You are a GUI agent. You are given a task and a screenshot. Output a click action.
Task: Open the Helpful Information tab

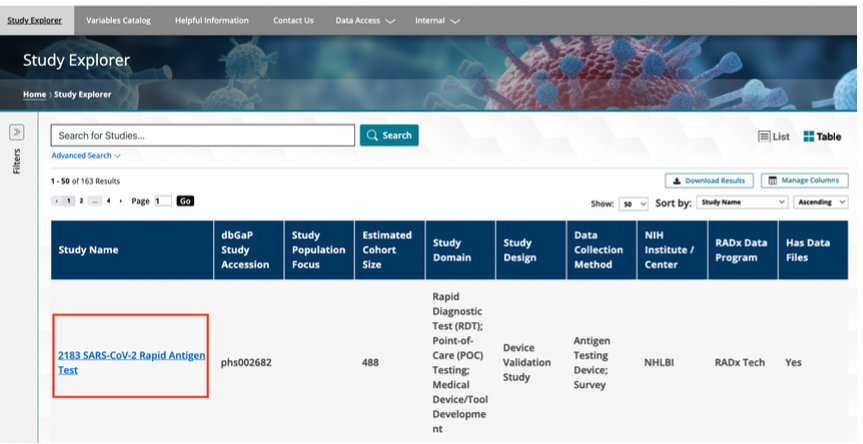click(x=212, y=20)
